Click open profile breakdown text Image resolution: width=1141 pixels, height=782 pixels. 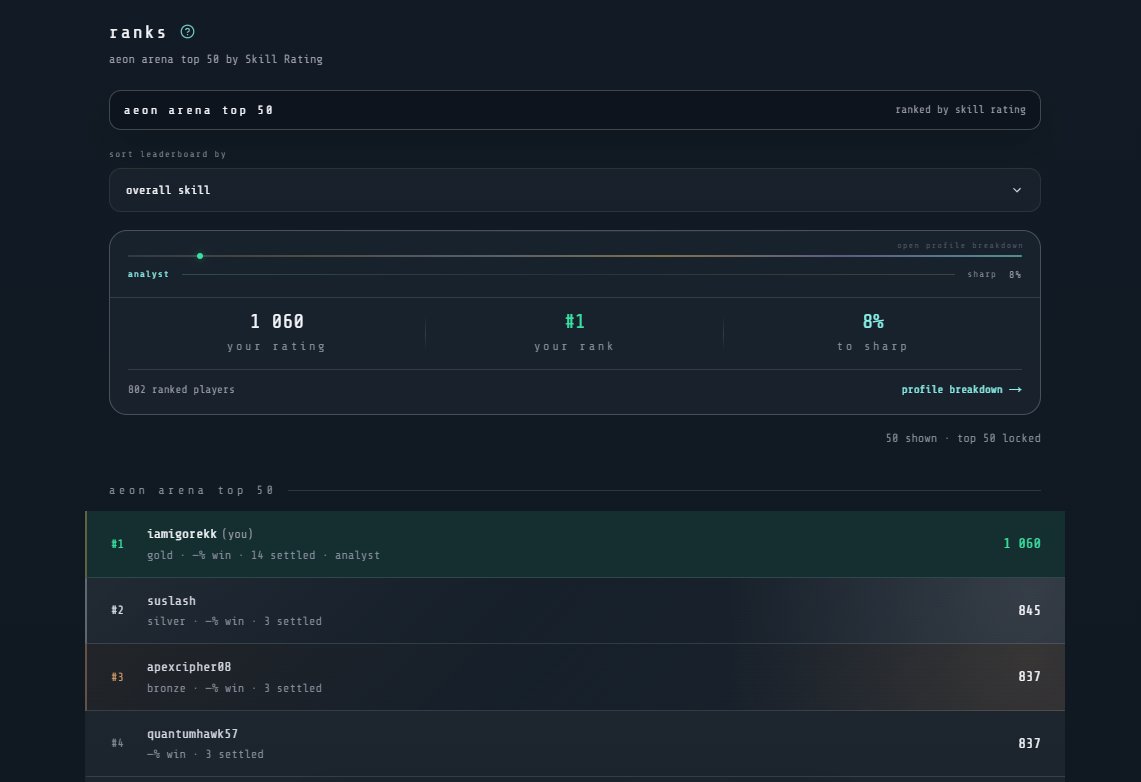[x=959, y=245]
